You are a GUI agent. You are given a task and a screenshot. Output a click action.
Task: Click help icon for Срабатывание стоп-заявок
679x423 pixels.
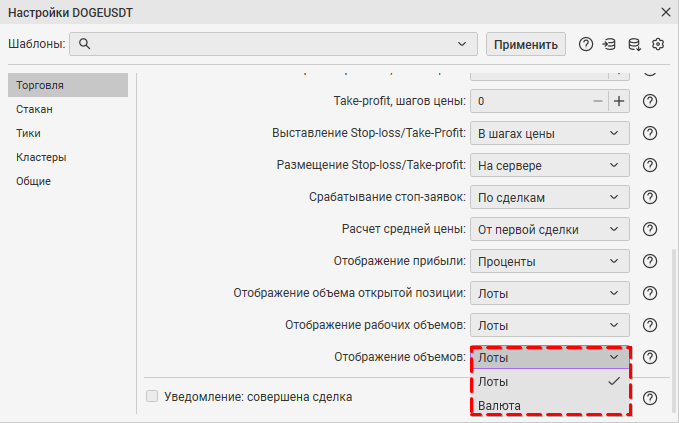click(650, 197)
